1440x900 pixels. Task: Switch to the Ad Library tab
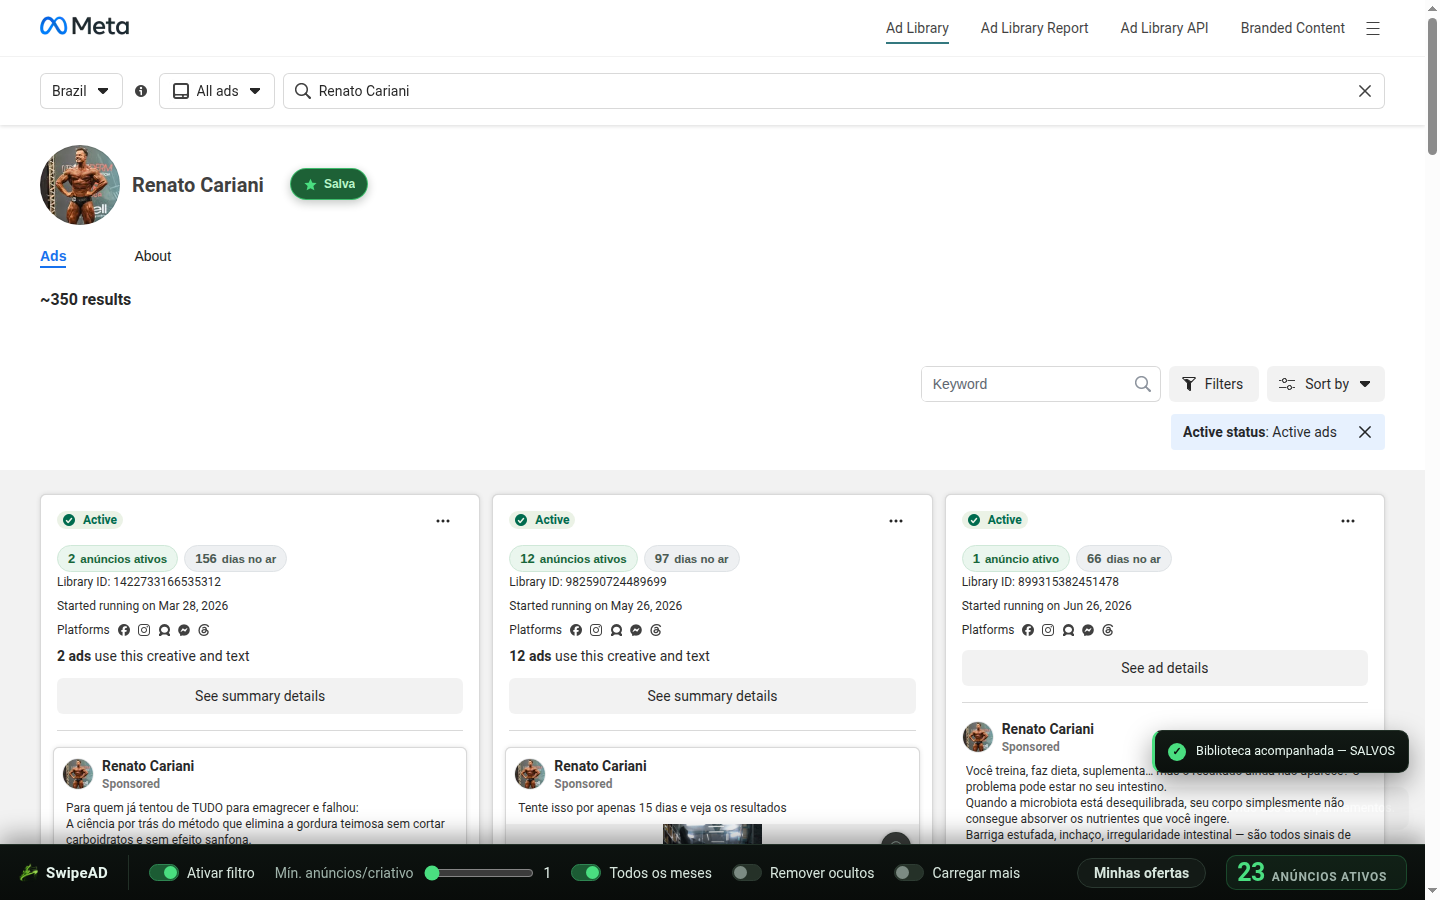[x=917, y=28]
